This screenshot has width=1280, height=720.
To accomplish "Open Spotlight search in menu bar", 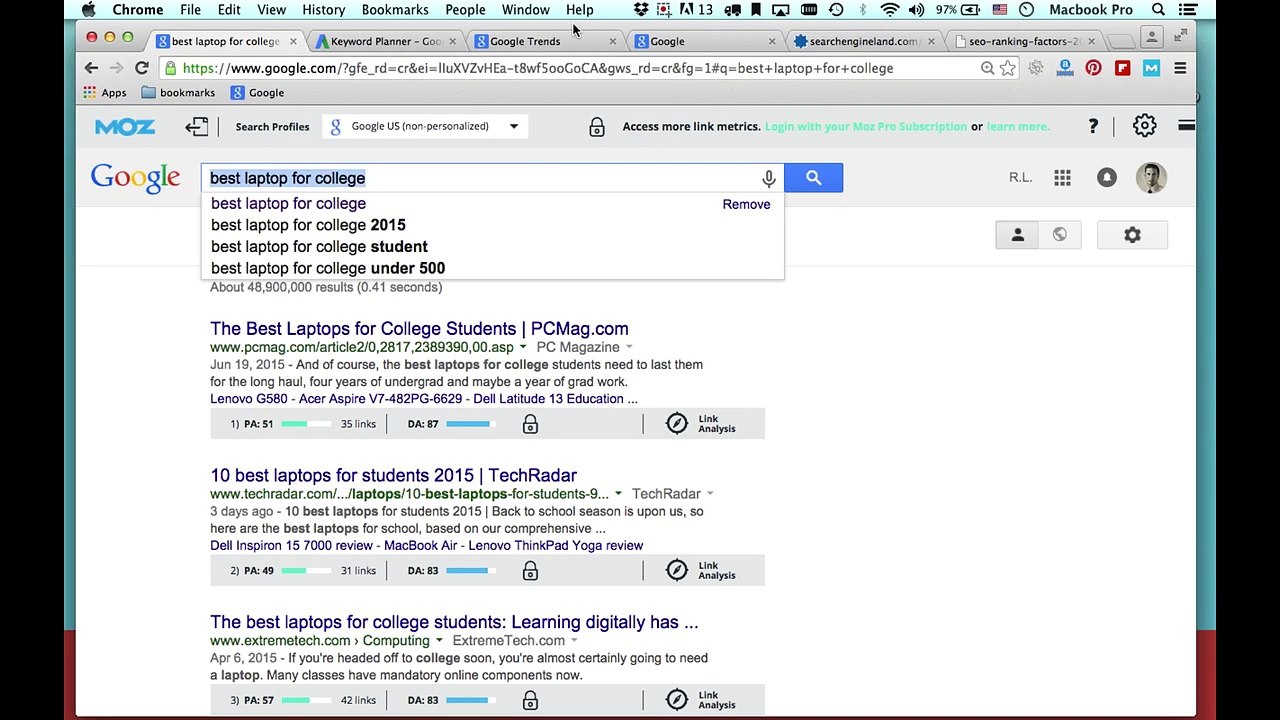I will (x=1158, y=10).
